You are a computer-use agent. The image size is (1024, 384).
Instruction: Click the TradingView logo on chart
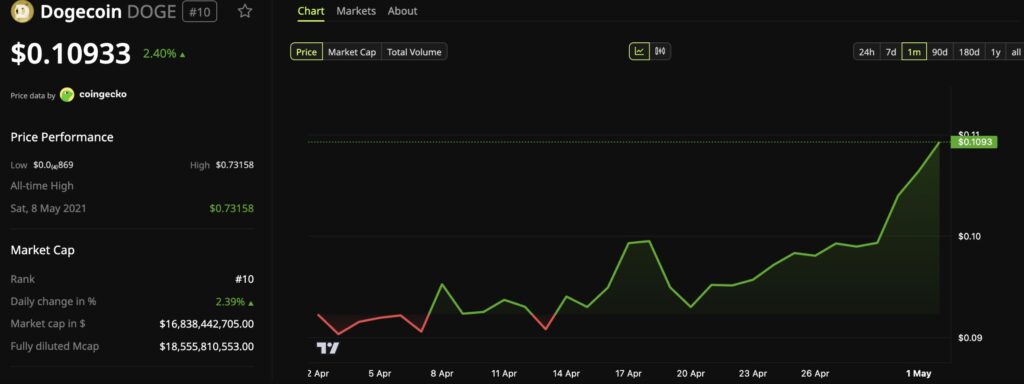tap(328, 348)
